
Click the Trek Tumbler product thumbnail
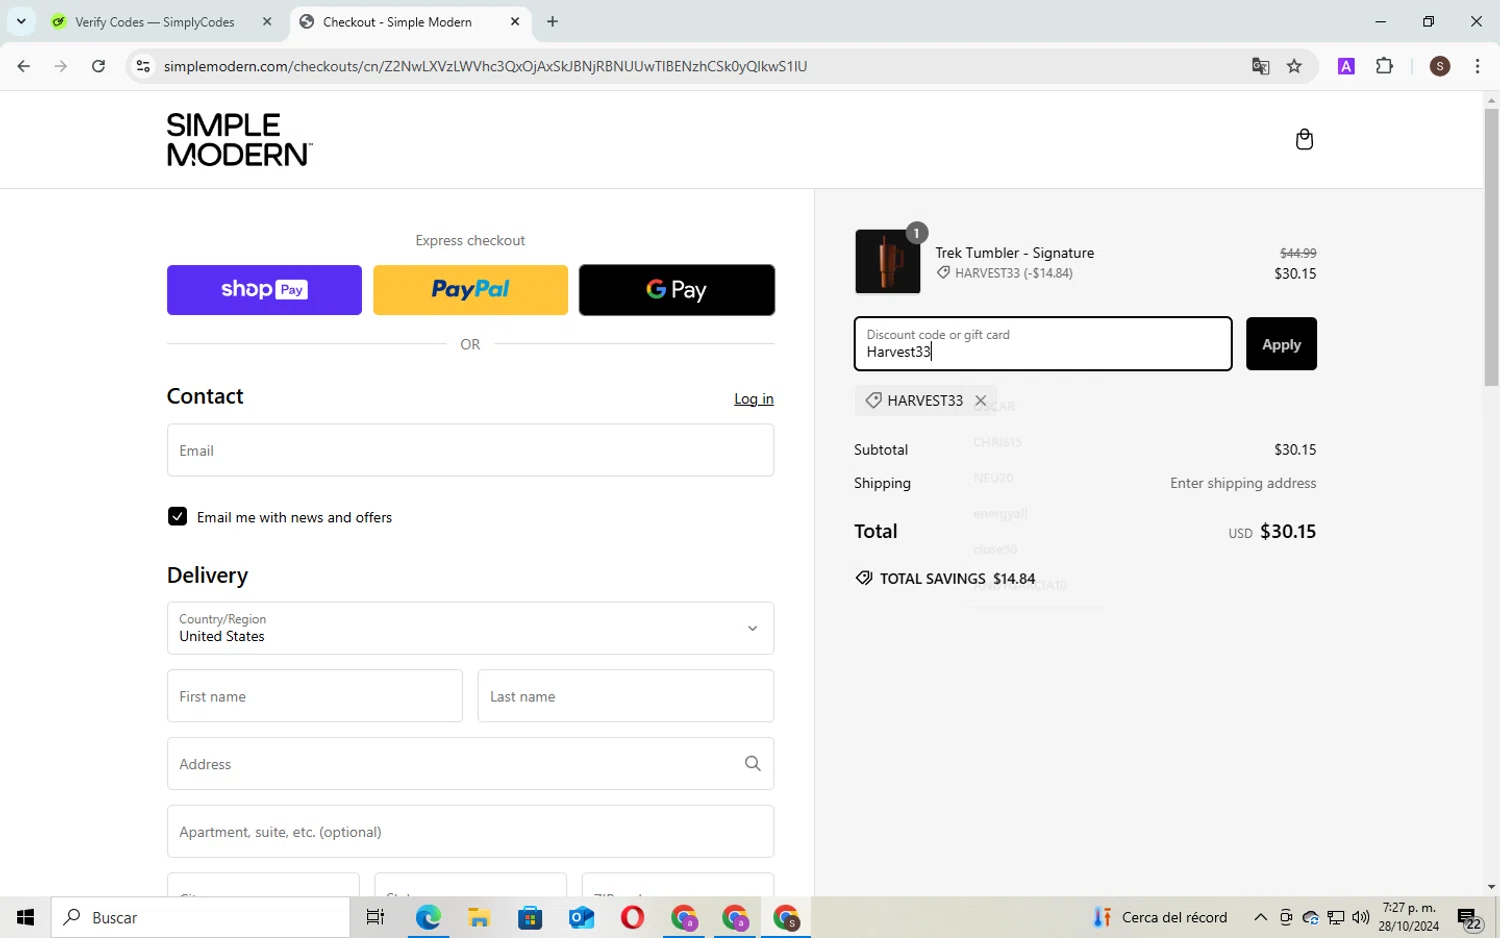pos(888,262)
